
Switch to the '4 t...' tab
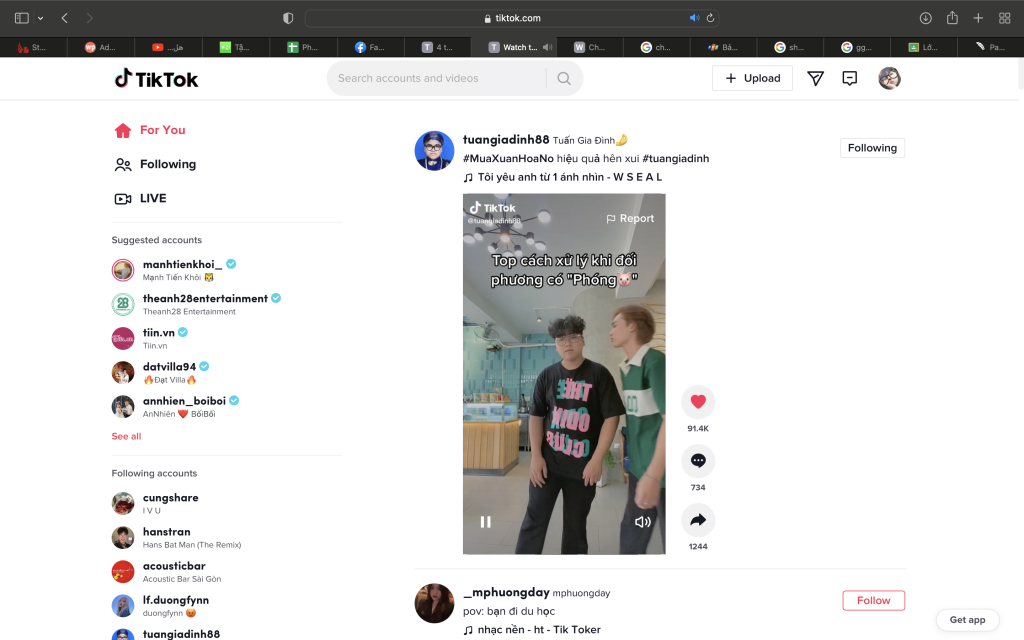click(438, 47)
